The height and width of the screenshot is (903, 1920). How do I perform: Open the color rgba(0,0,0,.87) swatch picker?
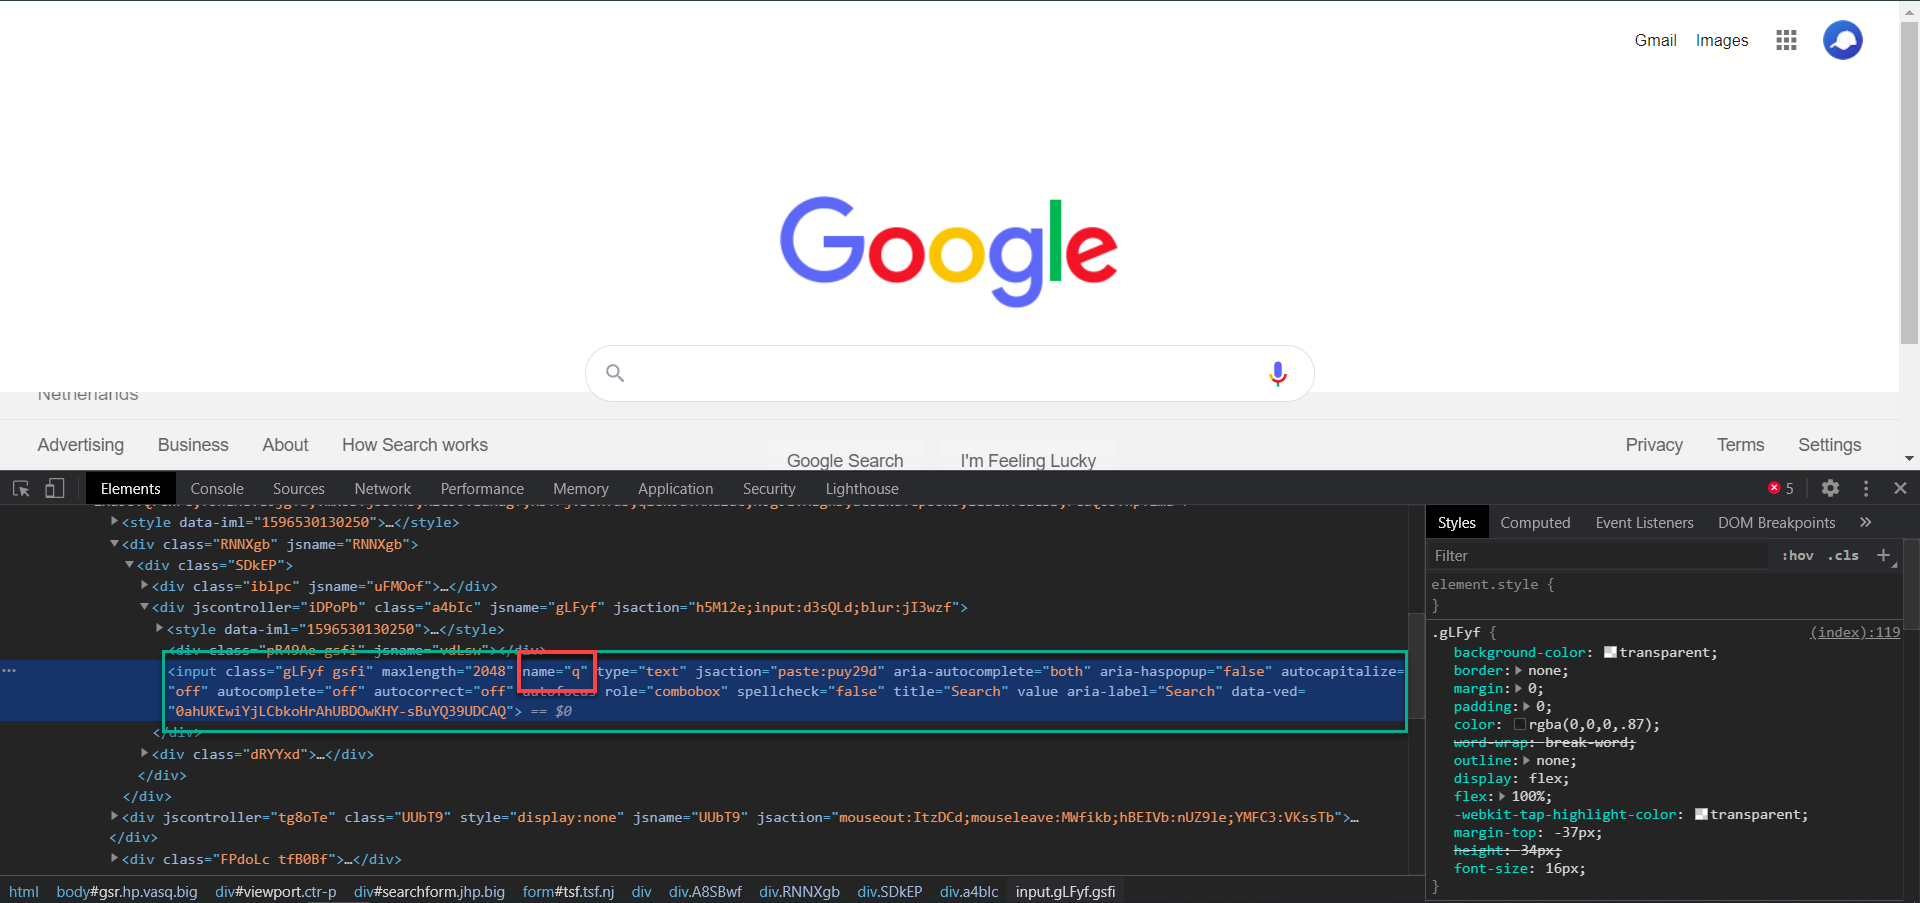pyautogui.click(x=1520, y=724)
